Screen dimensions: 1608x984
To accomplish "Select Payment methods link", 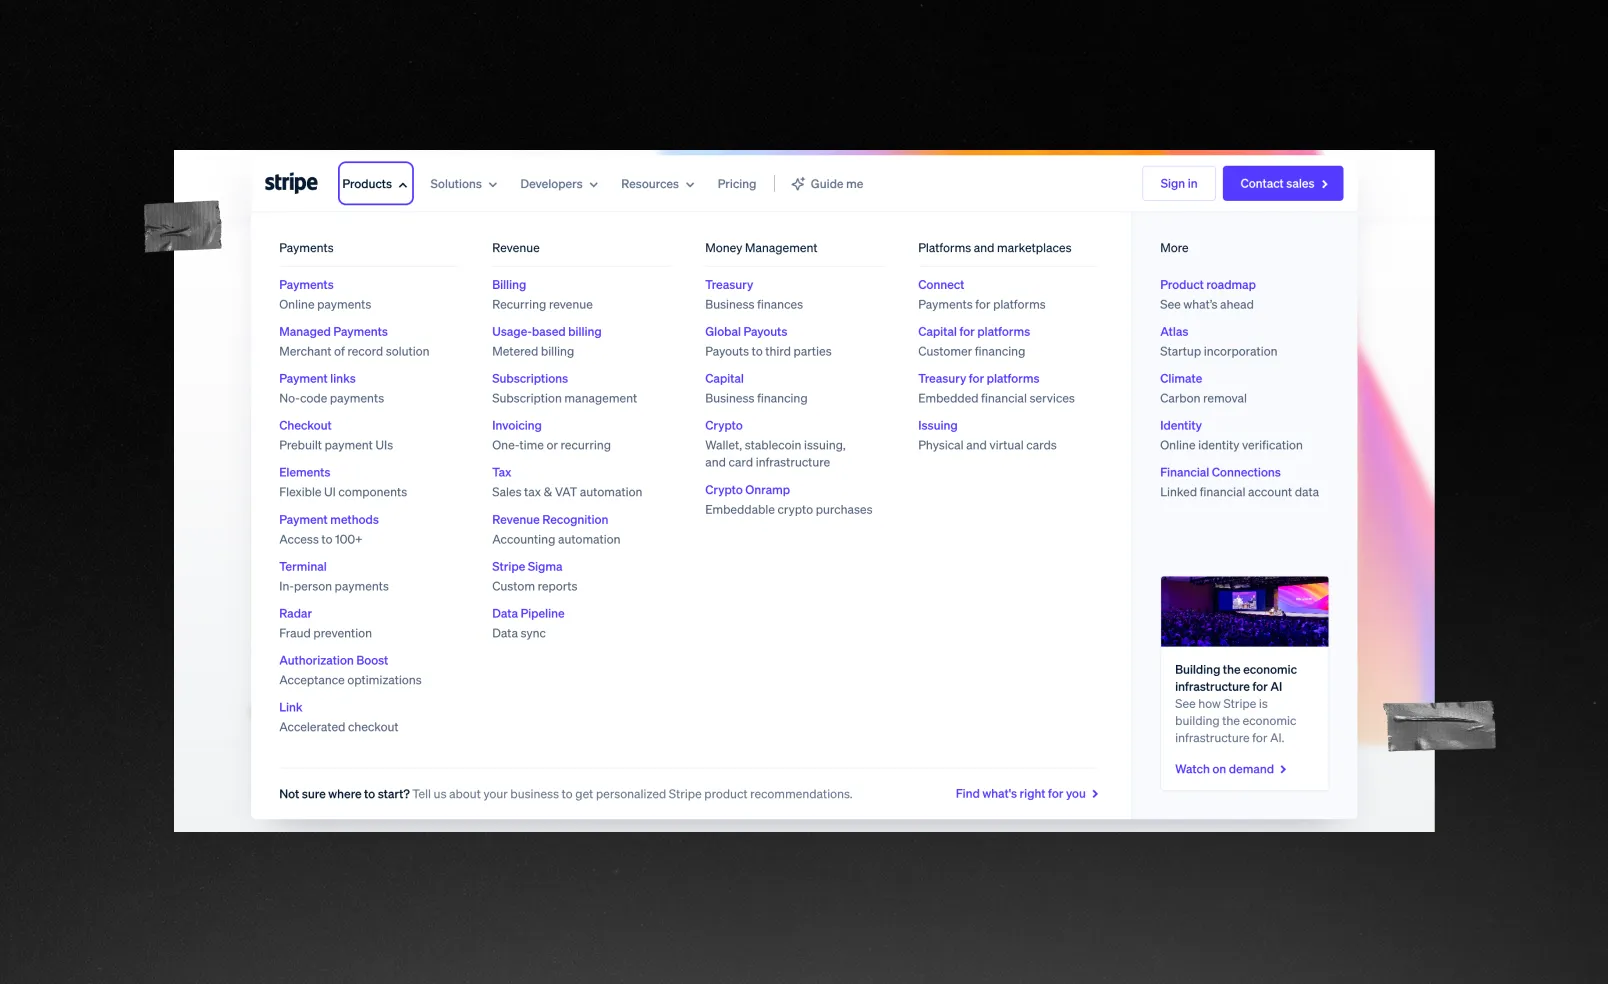I will click(329, 520).
